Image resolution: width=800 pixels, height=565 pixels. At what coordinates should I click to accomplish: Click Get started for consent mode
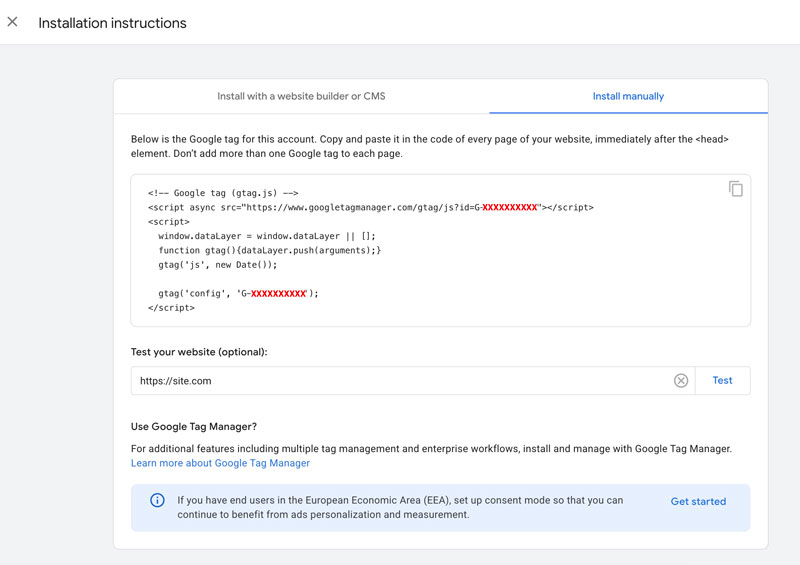coord(698,502)
